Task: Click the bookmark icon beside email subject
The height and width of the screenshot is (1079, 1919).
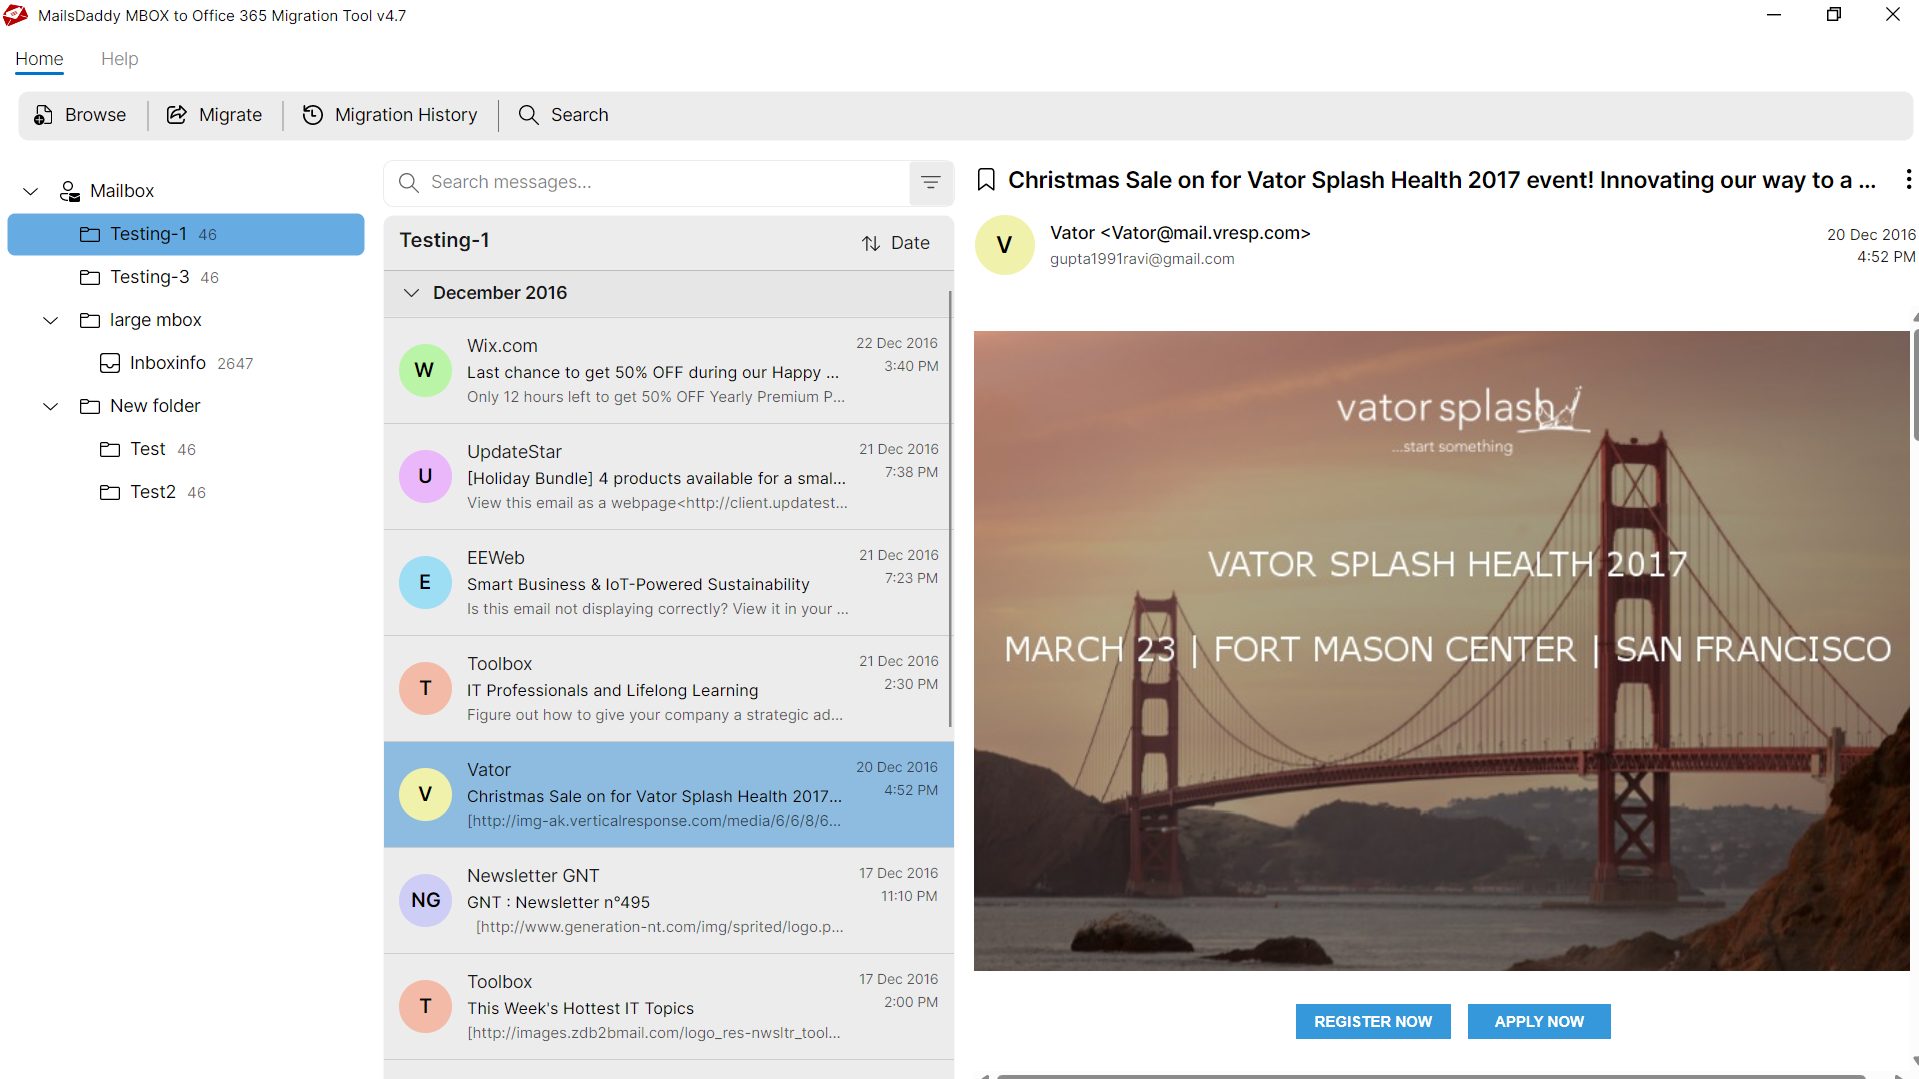Action: coord(986,180)
